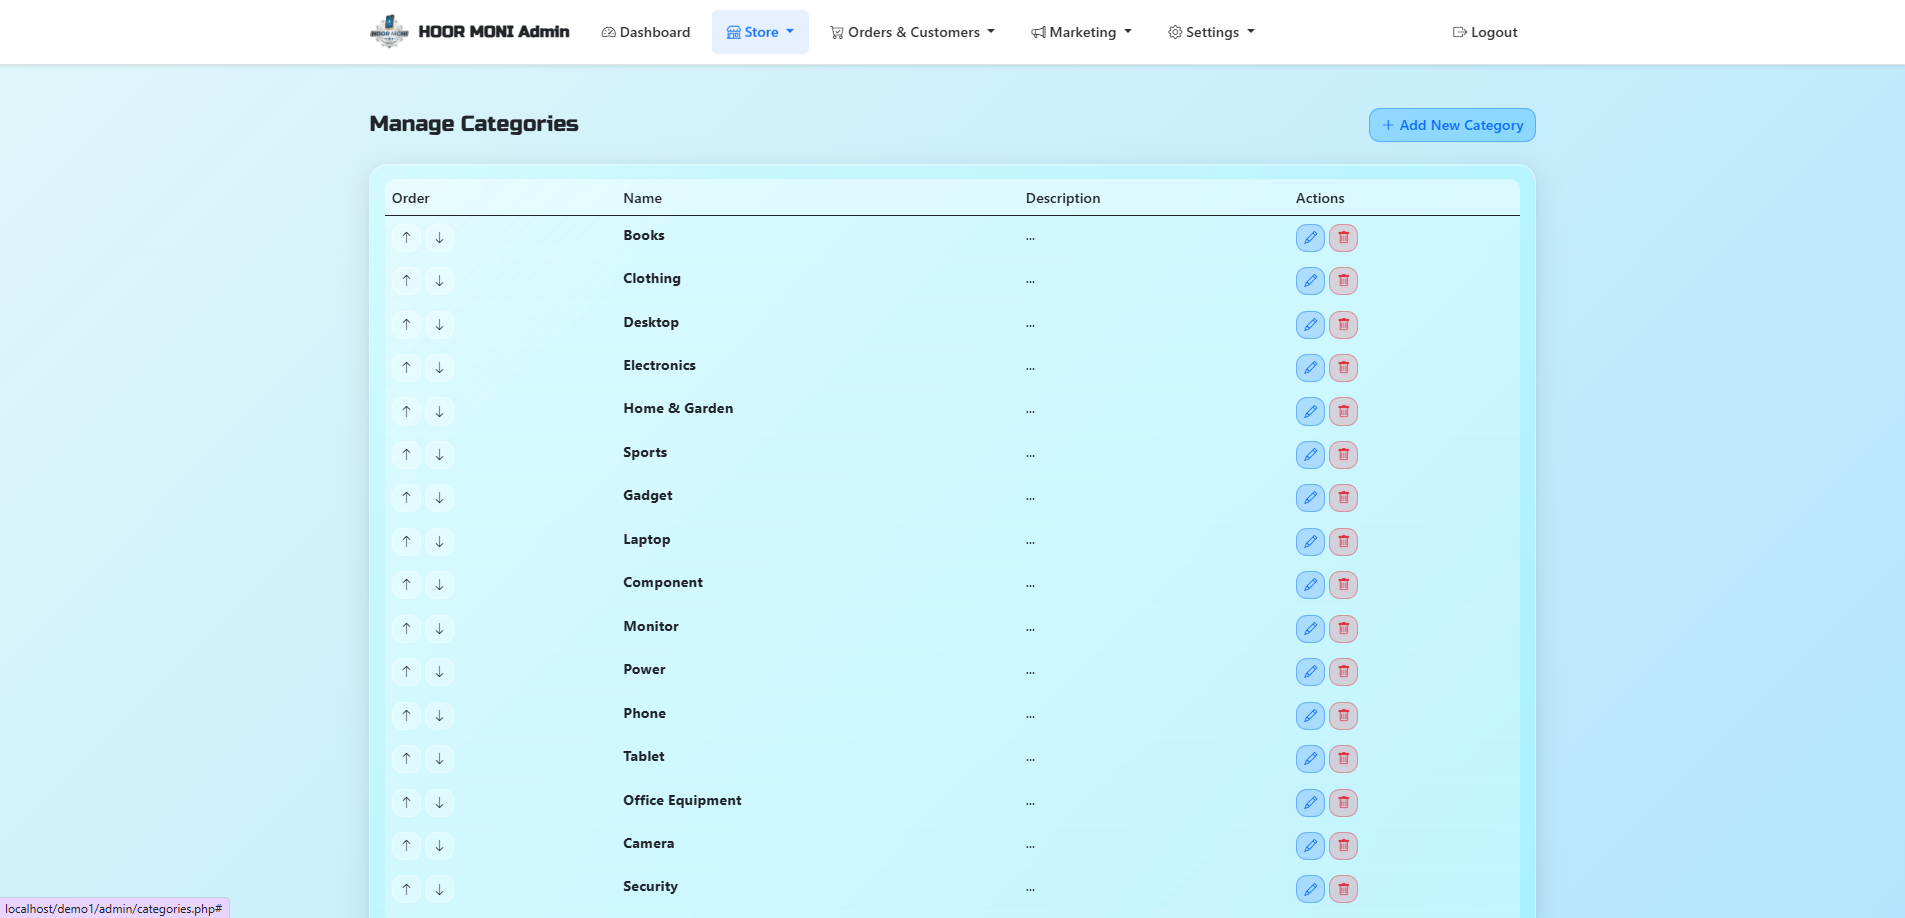Screen dimensions: 1905x918
Task: Delete the Camera category
Action: point(1343,846)
